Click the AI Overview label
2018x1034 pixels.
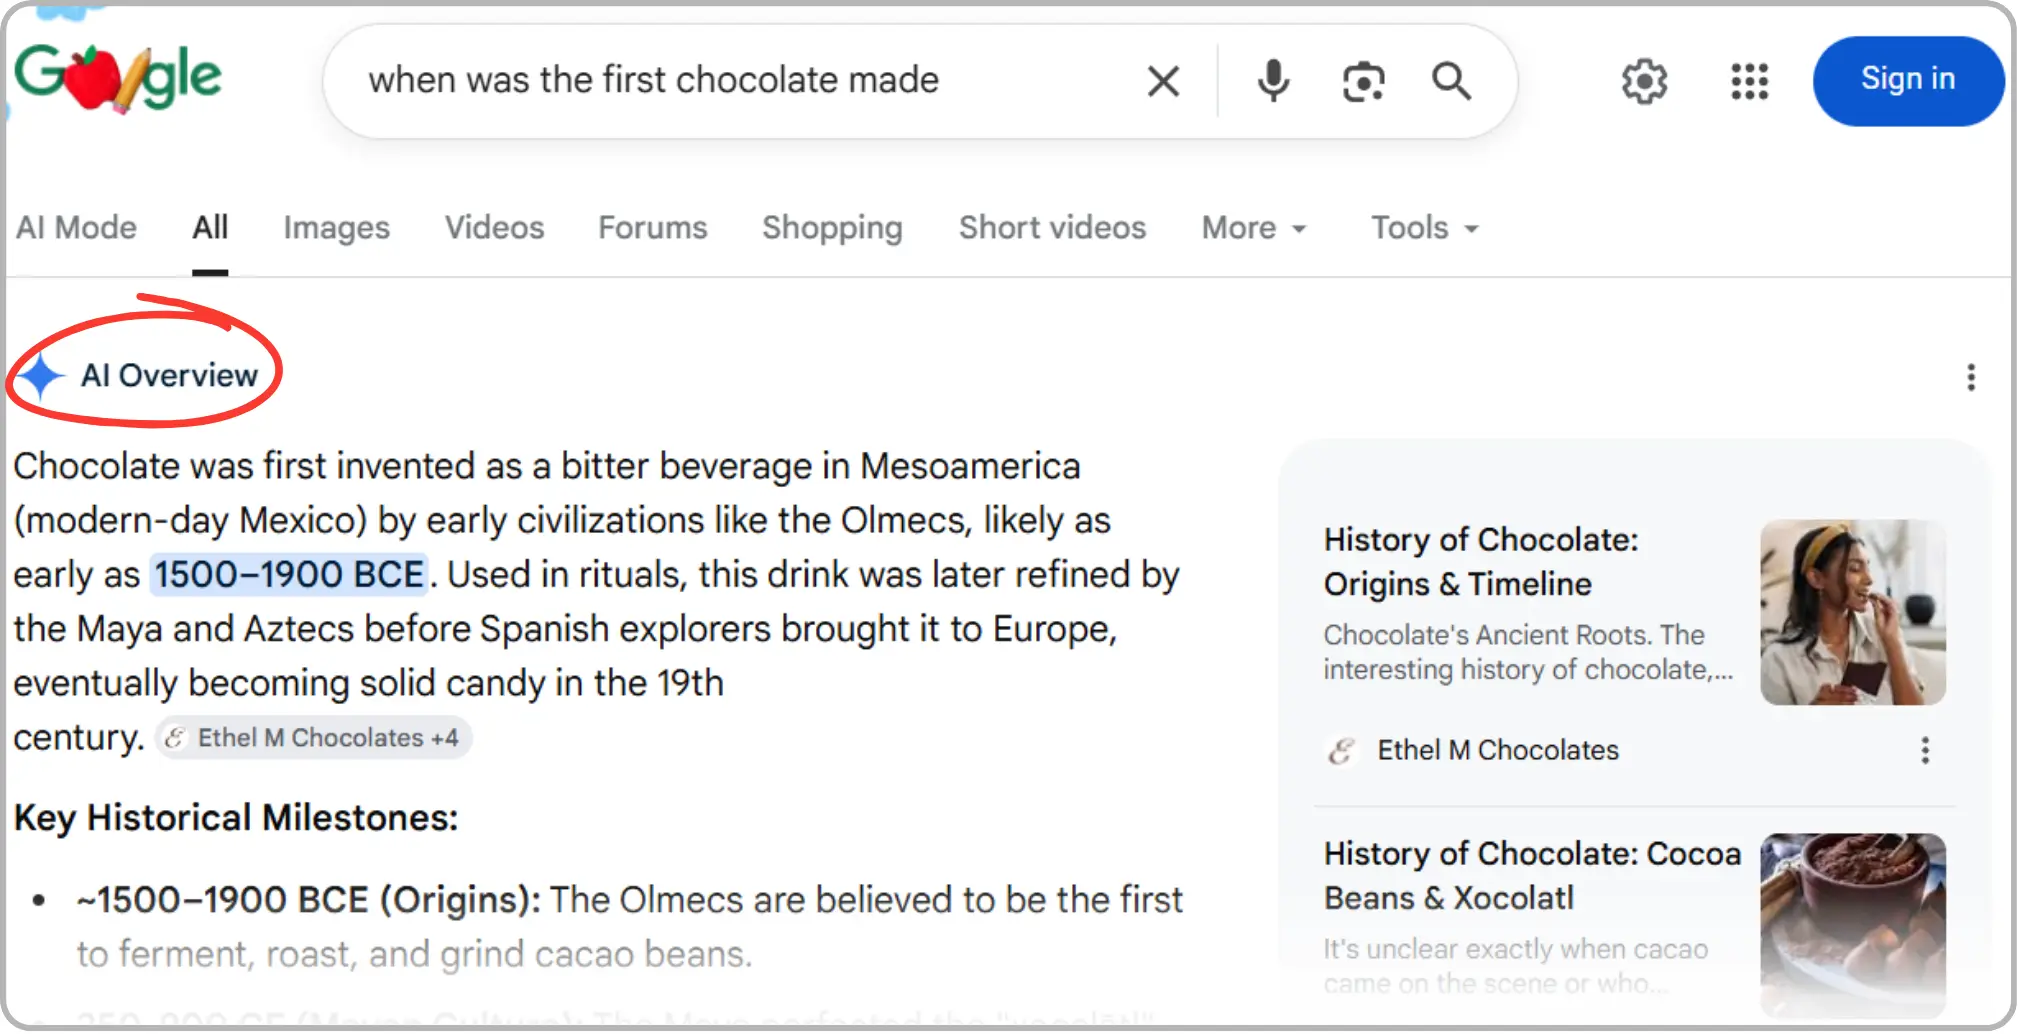(169, 375)
